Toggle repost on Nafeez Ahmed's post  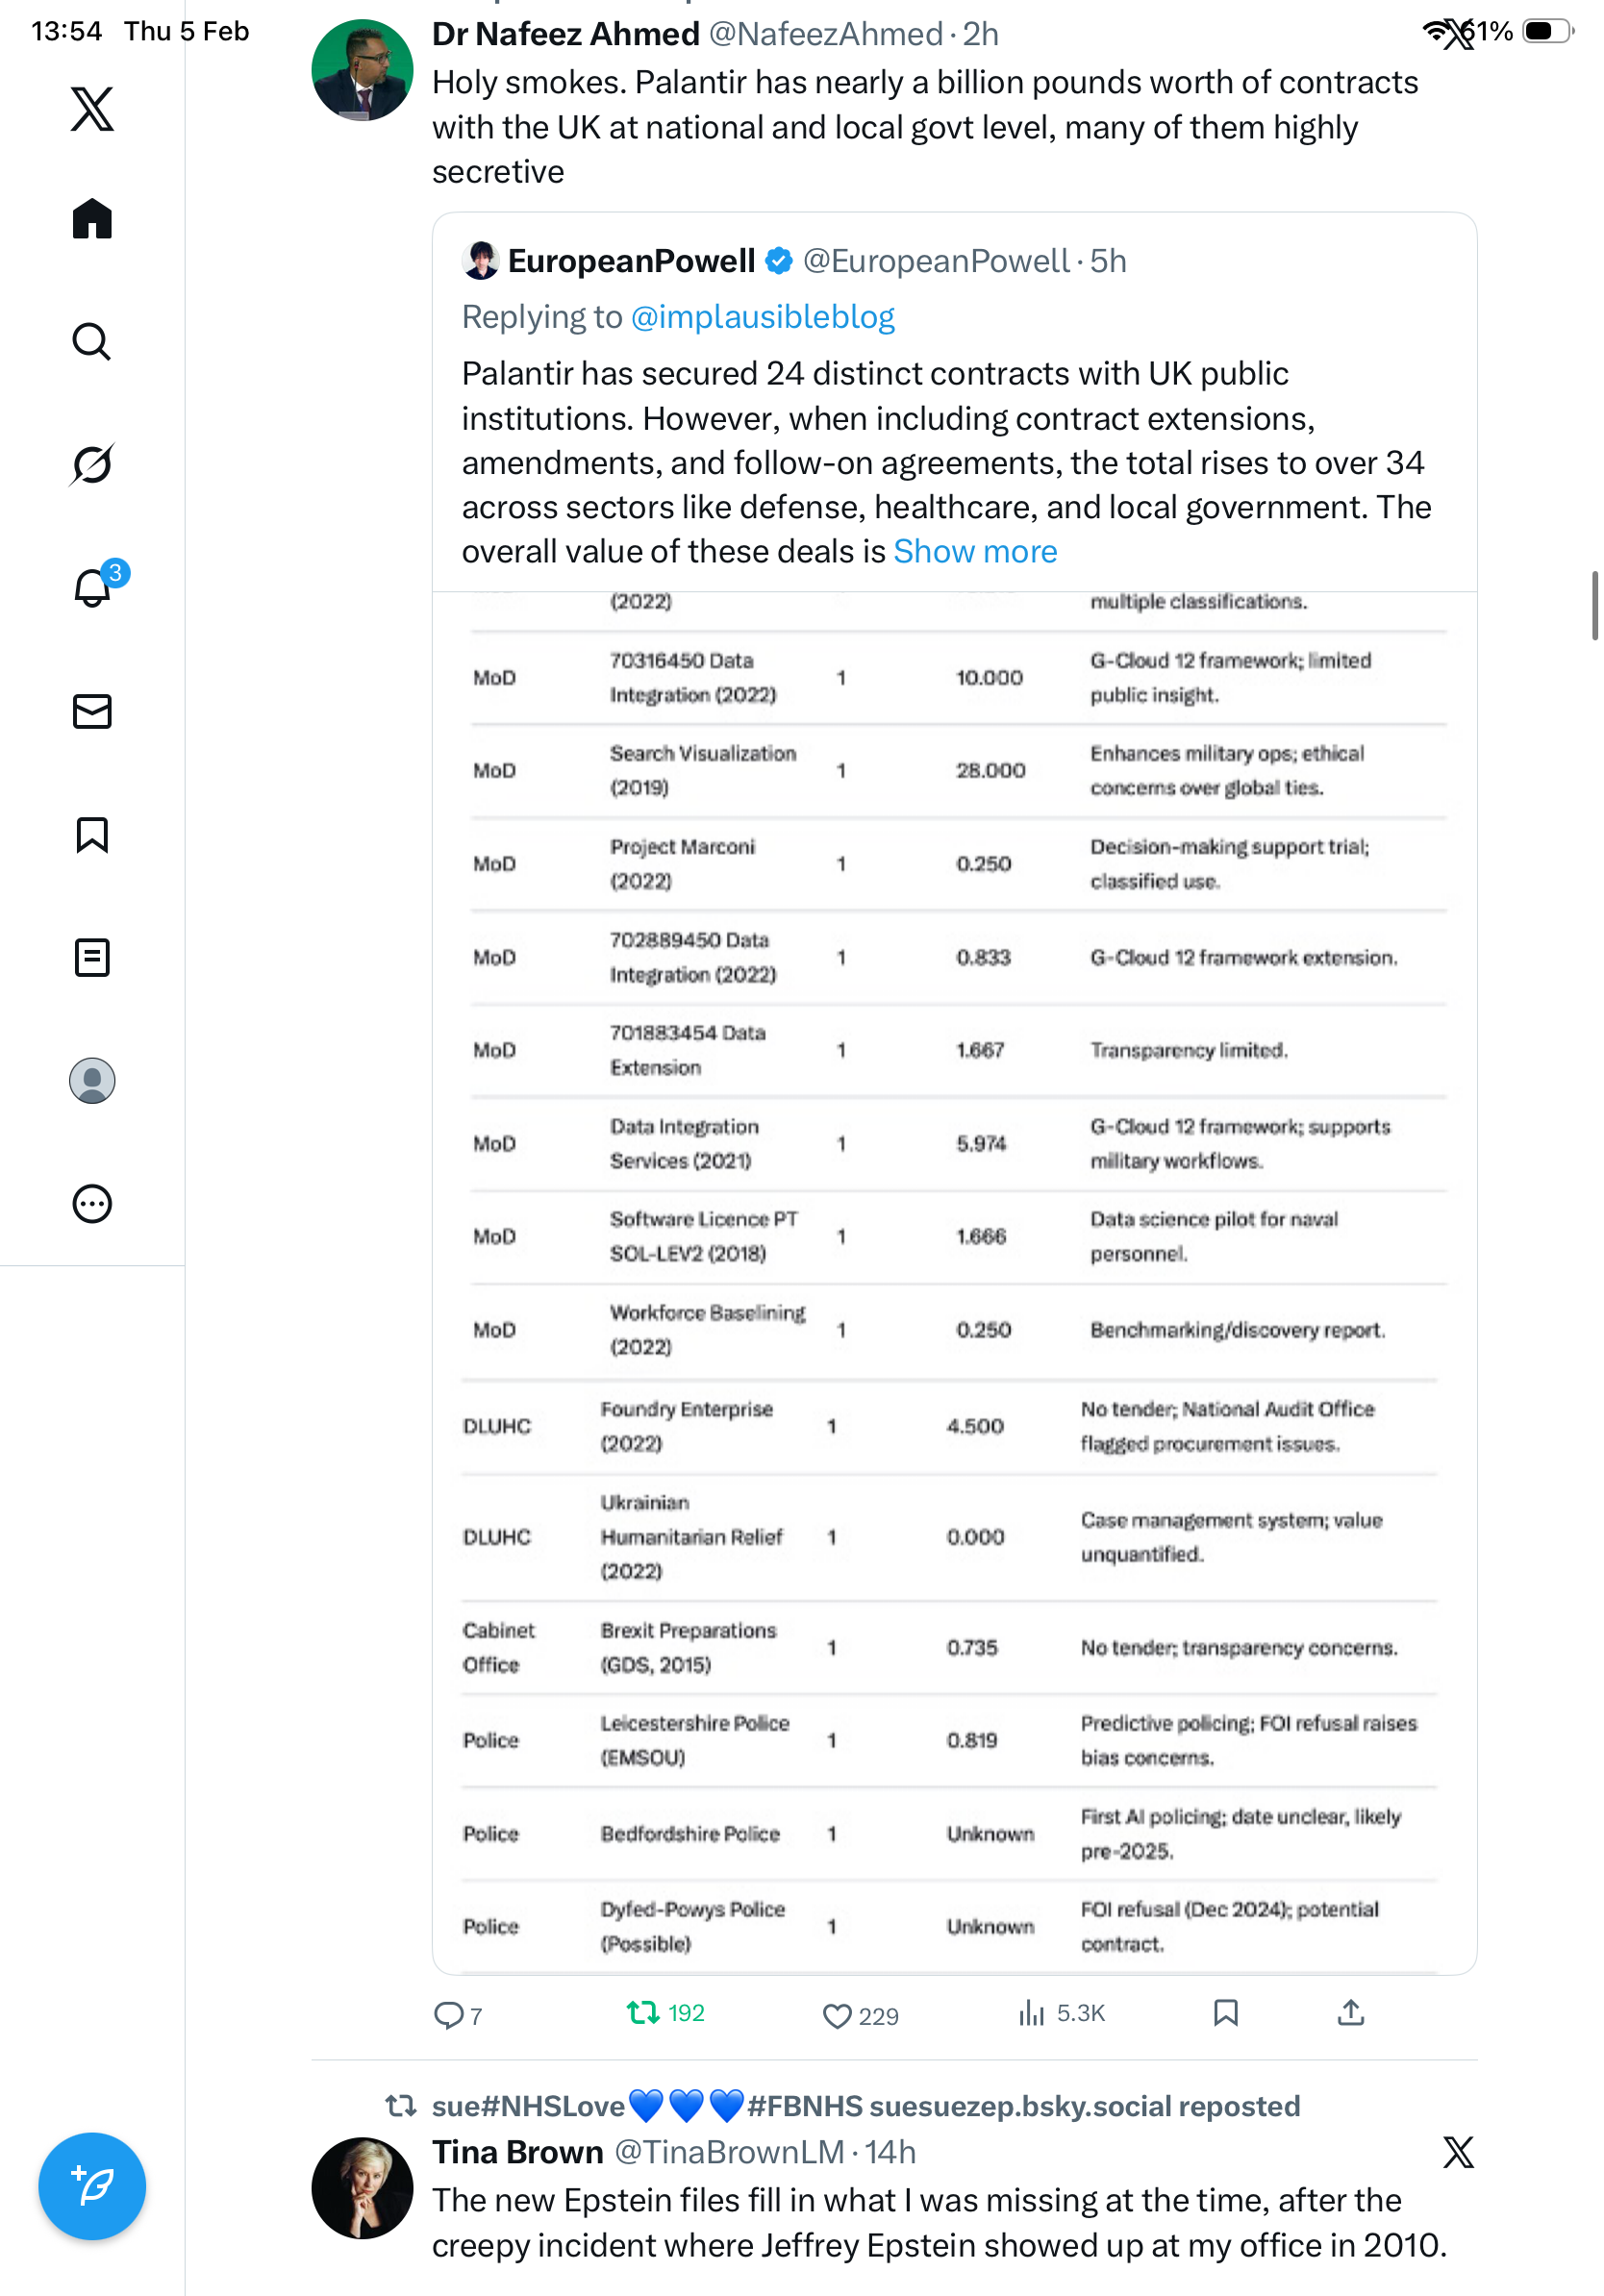643,2013
